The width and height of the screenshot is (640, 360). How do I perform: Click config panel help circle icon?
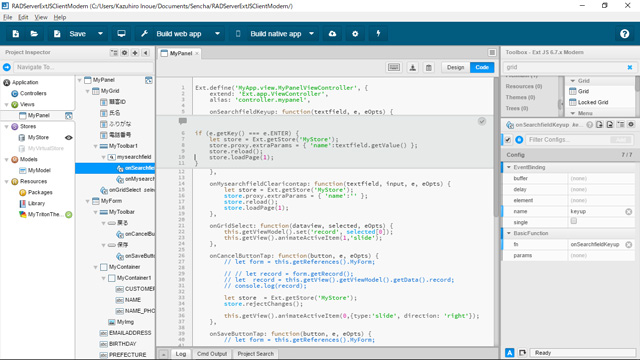[x=589, y=125]
